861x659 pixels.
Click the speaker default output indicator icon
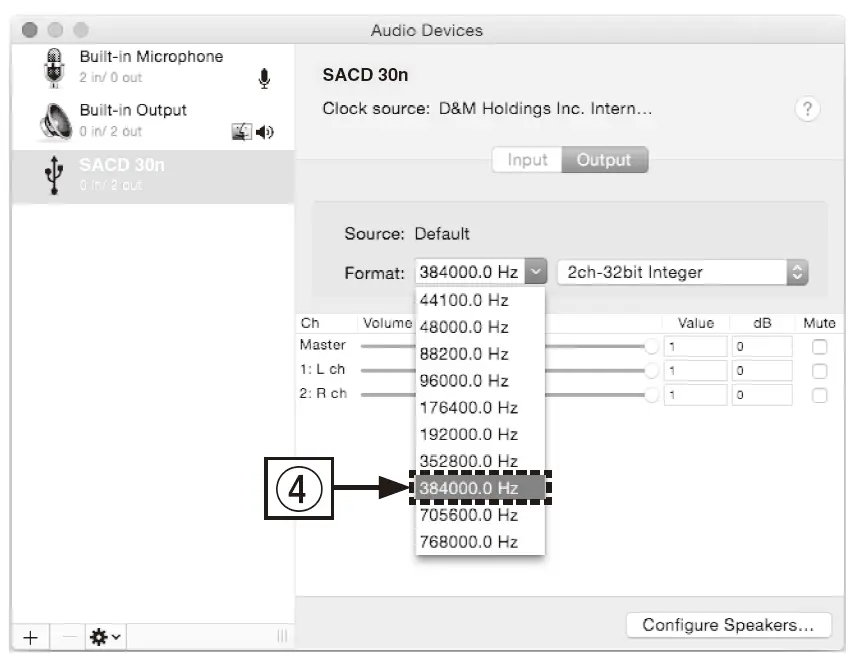point(265,132)
